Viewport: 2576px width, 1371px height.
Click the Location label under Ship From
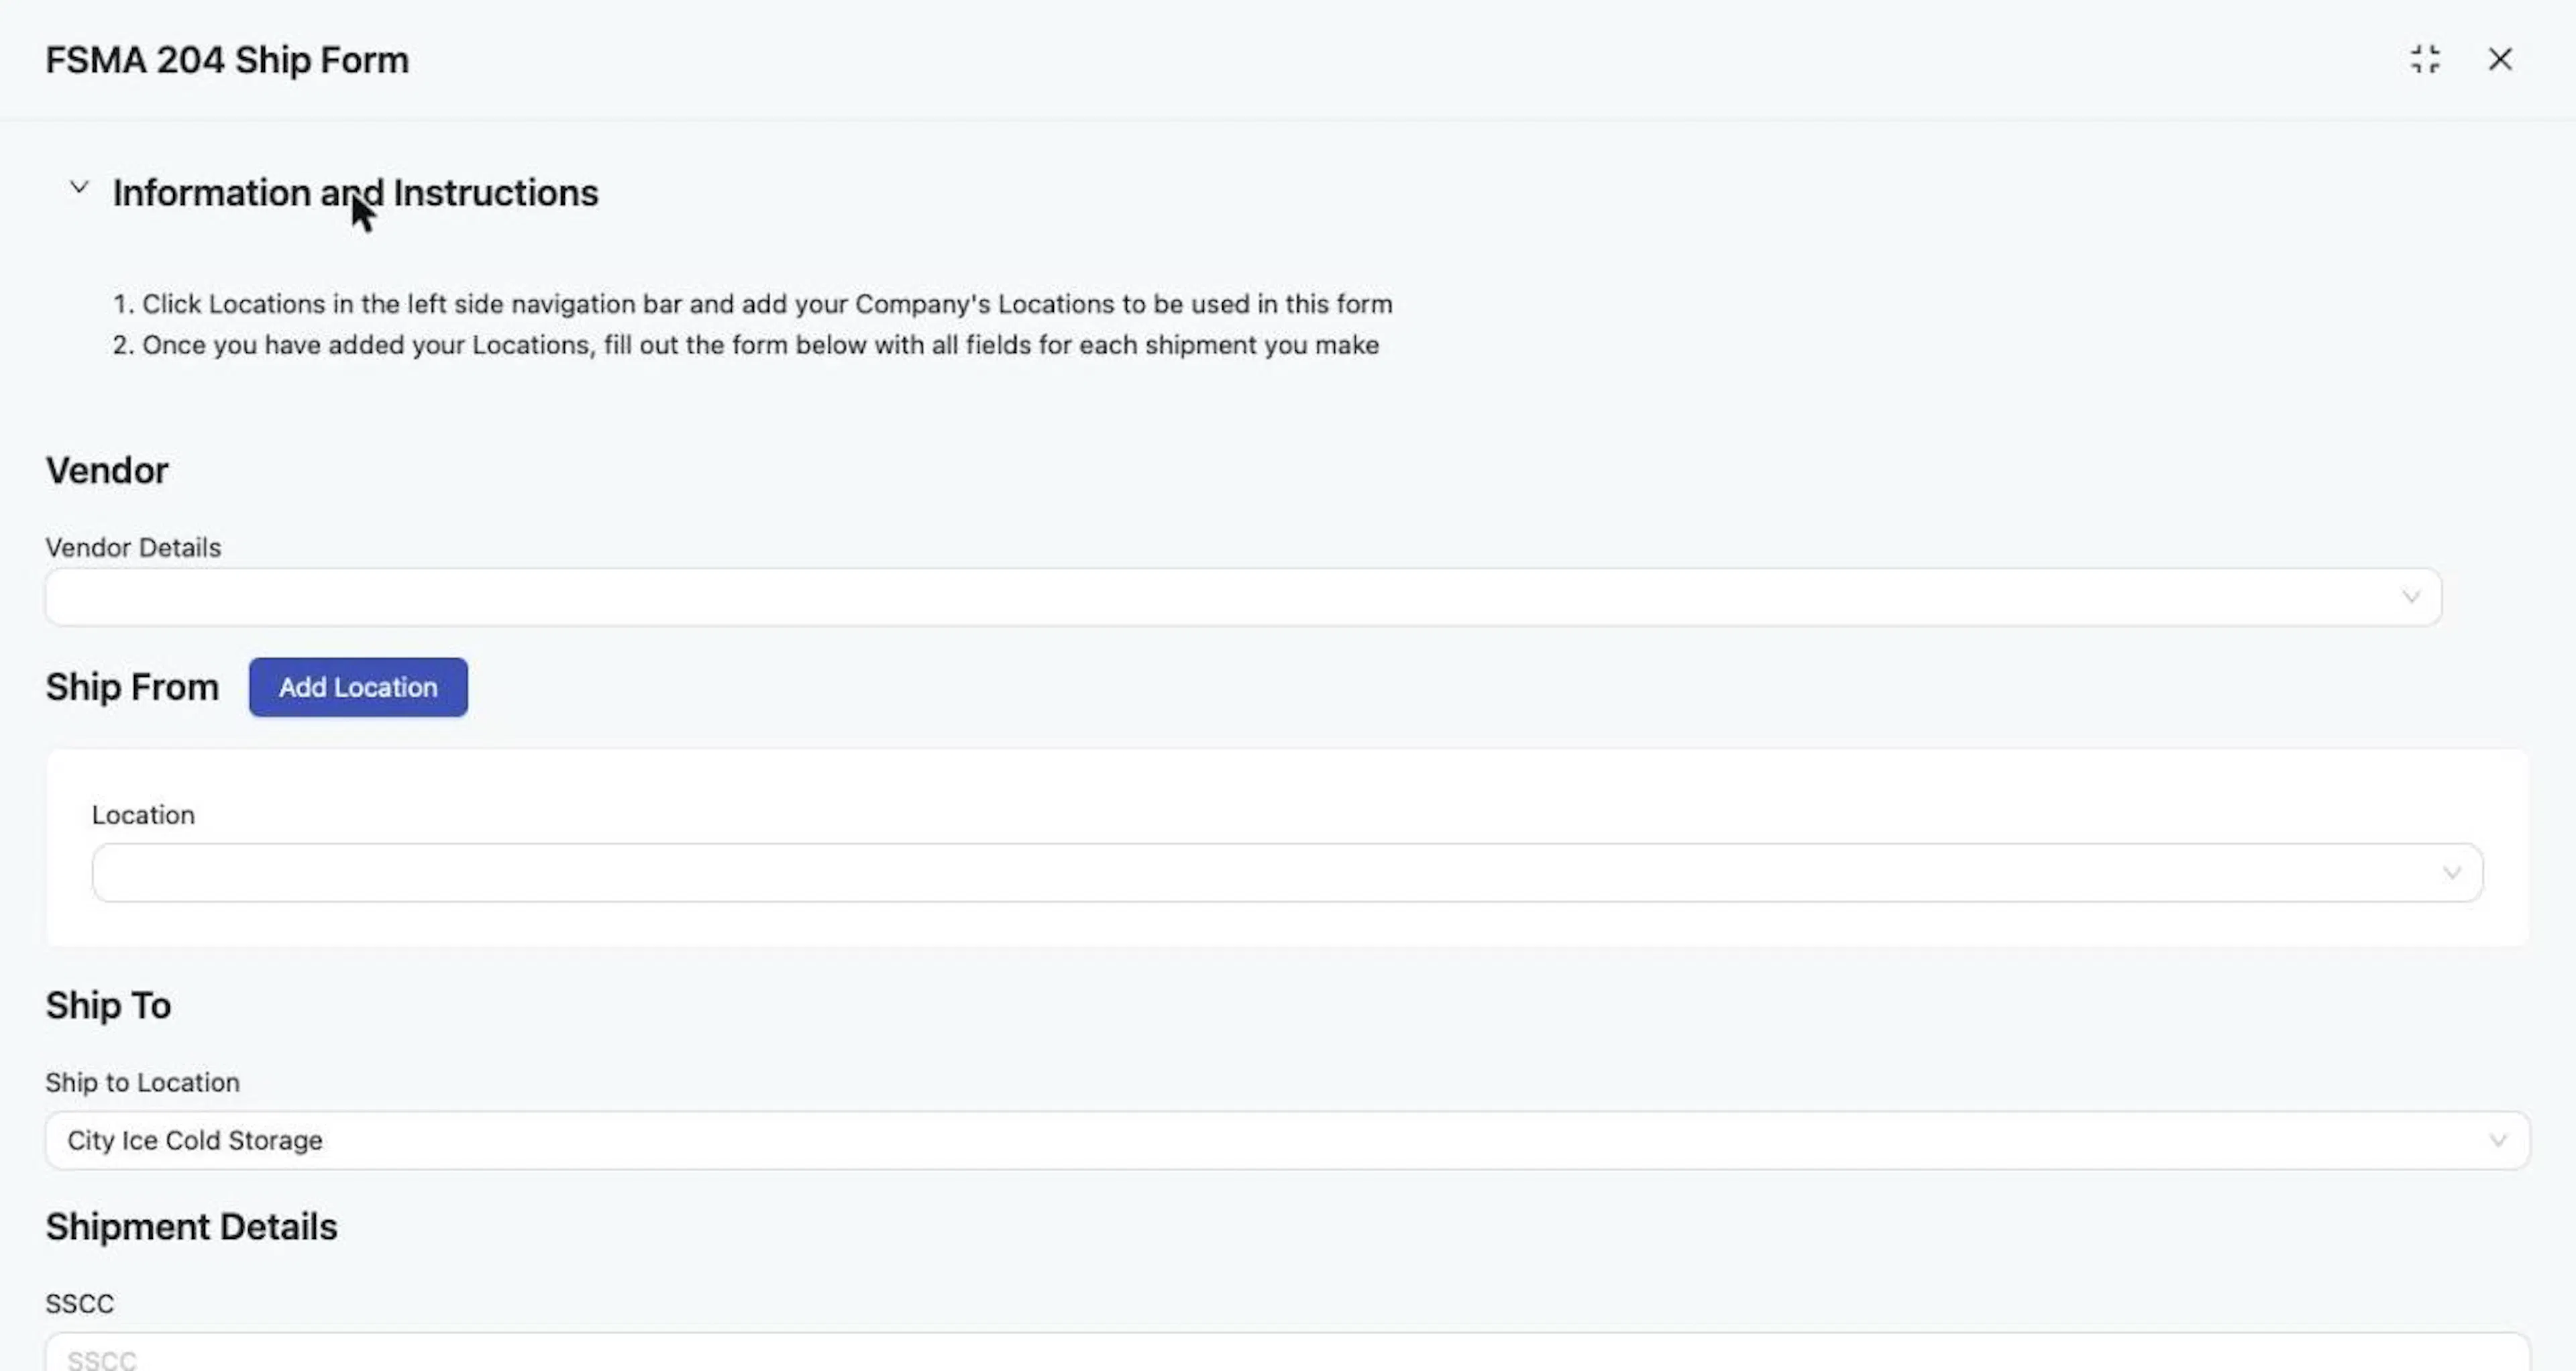[143, 815]
